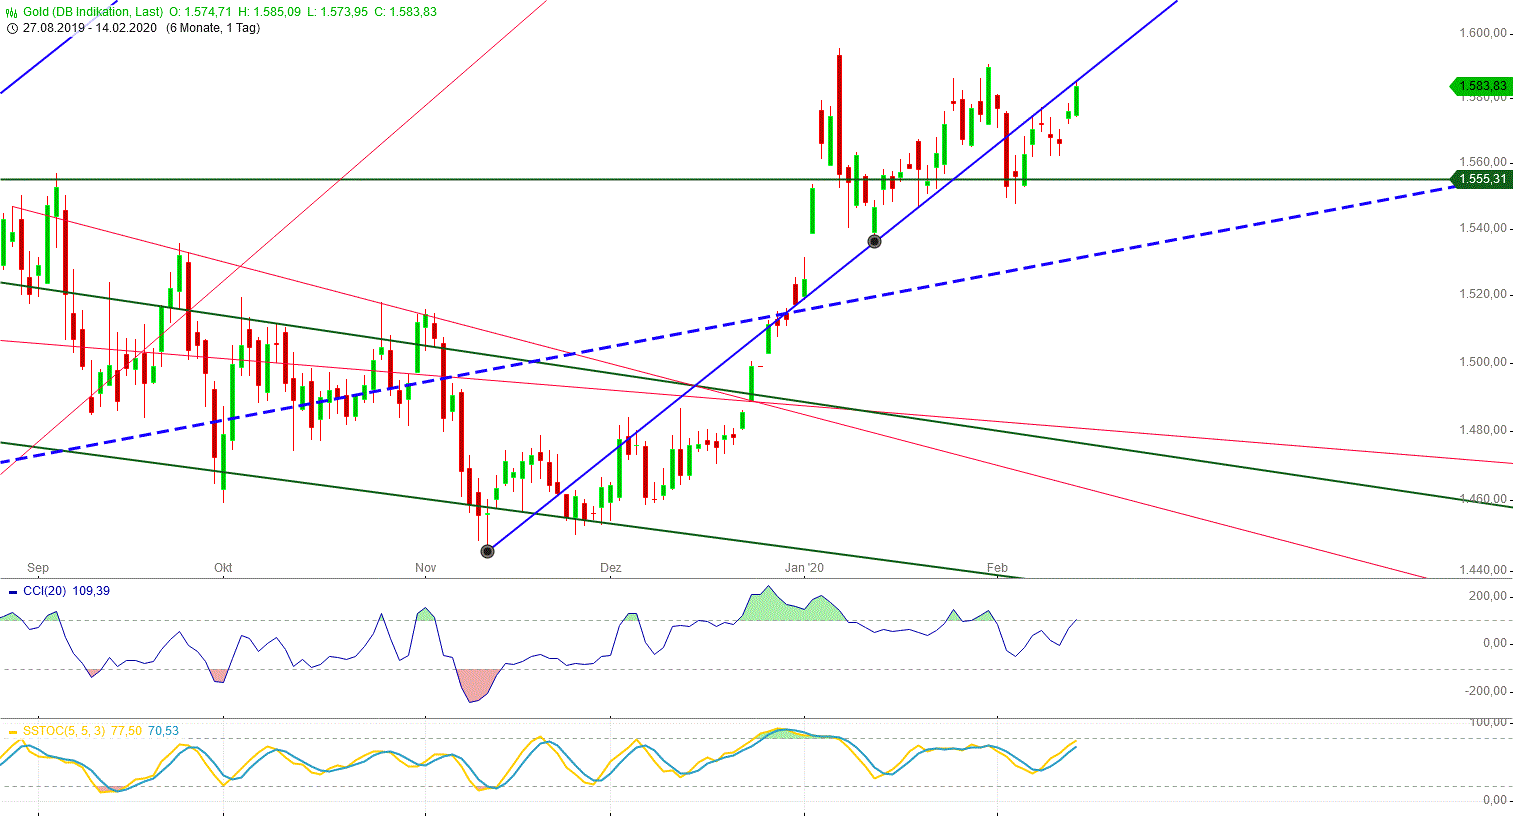Click the 'Dez' month label on time axis
The height and width of the screenshot is (816, 1513).
(610, 568)
